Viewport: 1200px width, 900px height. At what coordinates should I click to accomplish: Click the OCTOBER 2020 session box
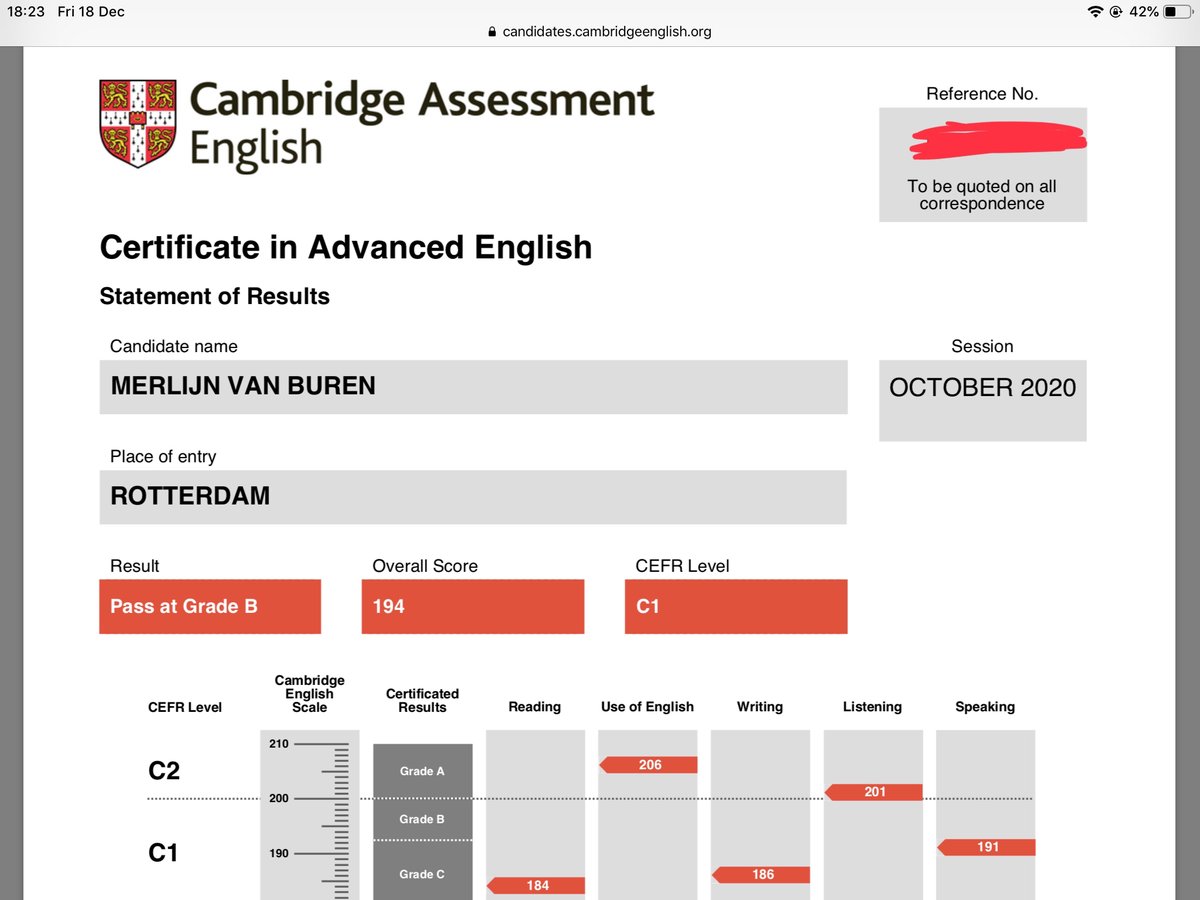(x=983, y=400)
